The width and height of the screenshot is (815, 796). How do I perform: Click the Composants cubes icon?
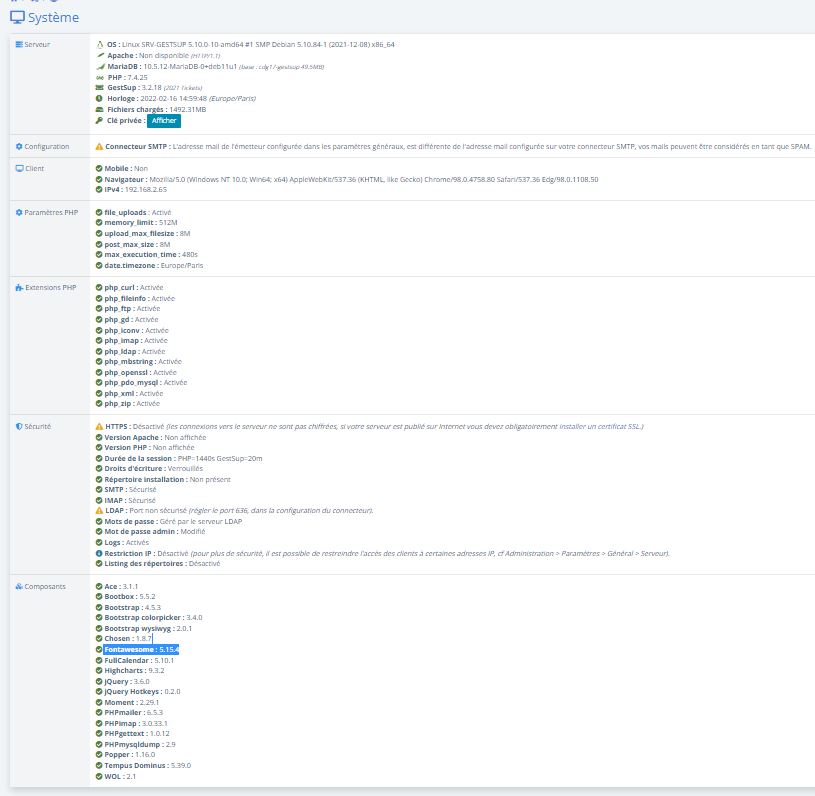click(19, 586)
